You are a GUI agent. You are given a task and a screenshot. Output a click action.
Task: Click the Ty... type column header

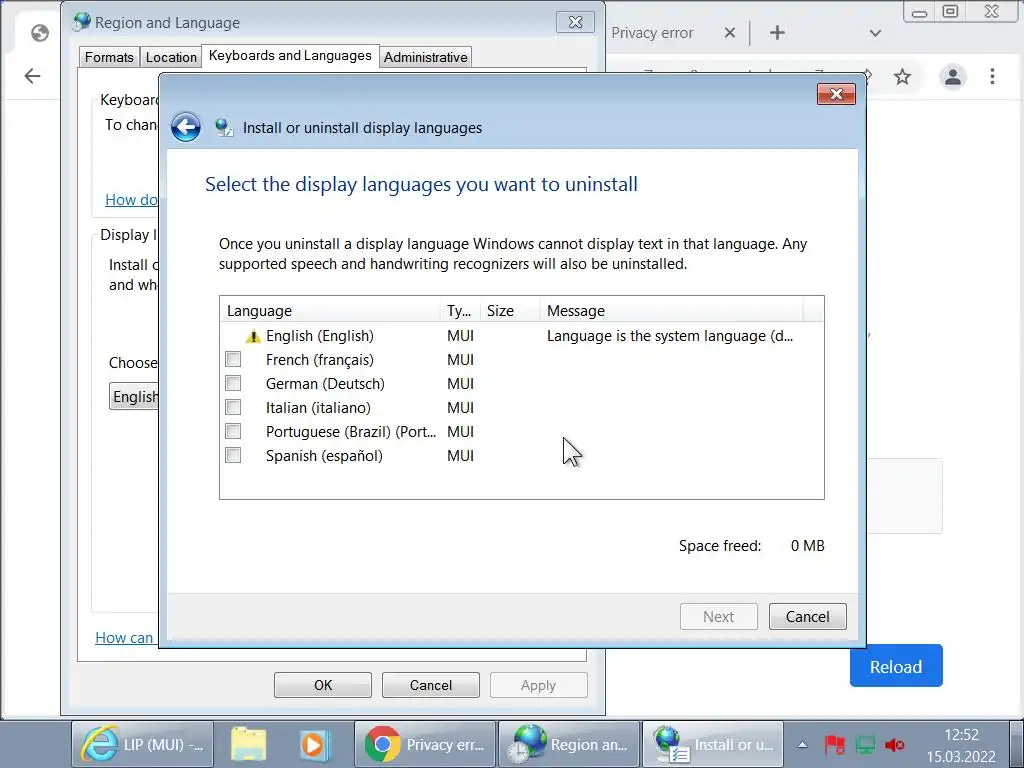460,311
